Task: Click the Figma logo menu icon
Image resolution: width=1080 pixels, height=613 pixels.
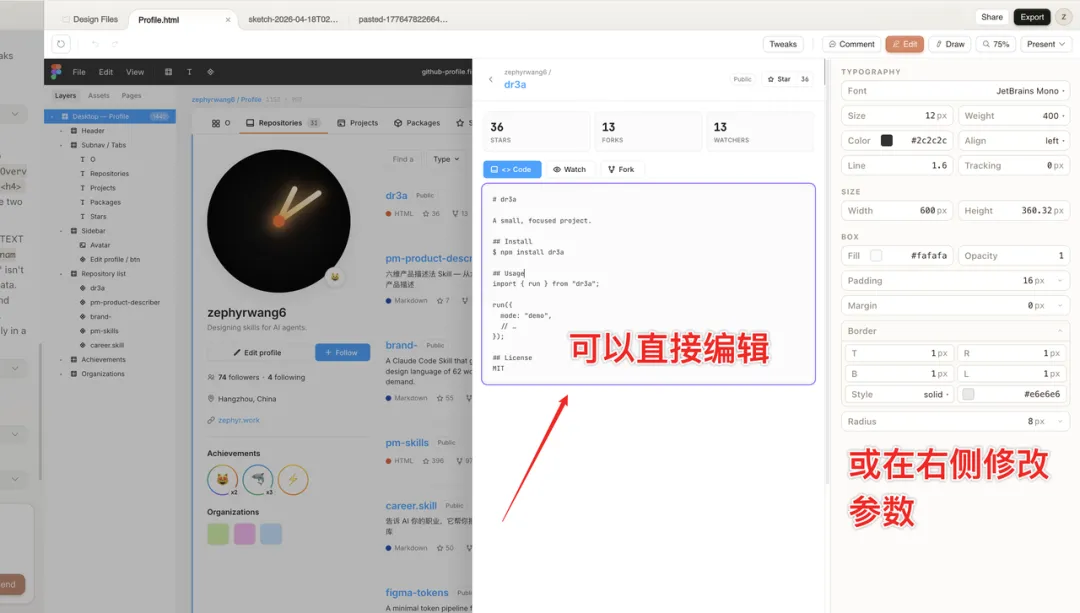Action: click(57, 72)
